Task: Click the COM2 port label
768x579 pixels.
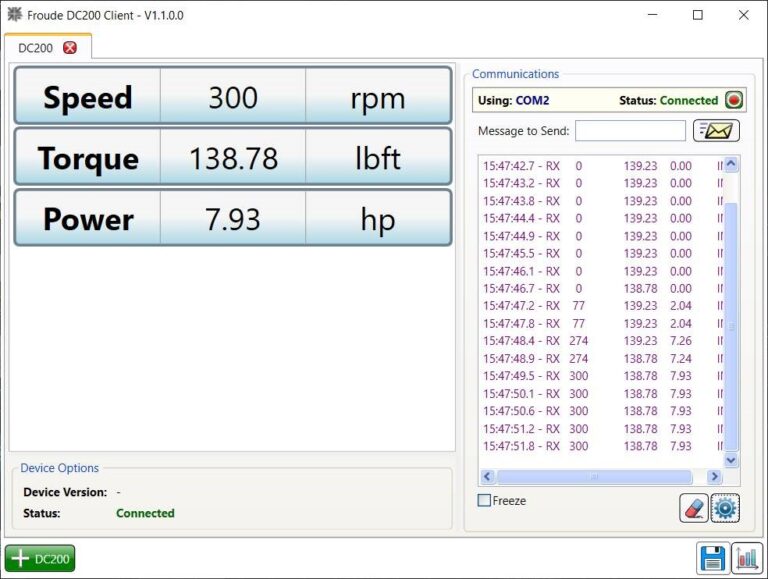Action: click(532, 100)
